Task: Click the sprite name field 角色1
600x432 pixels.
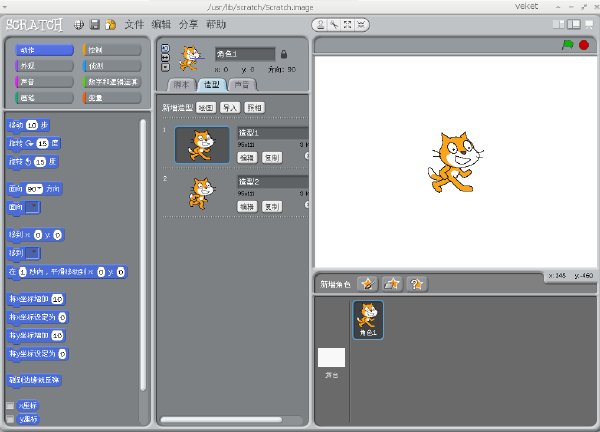Action: 245,54
